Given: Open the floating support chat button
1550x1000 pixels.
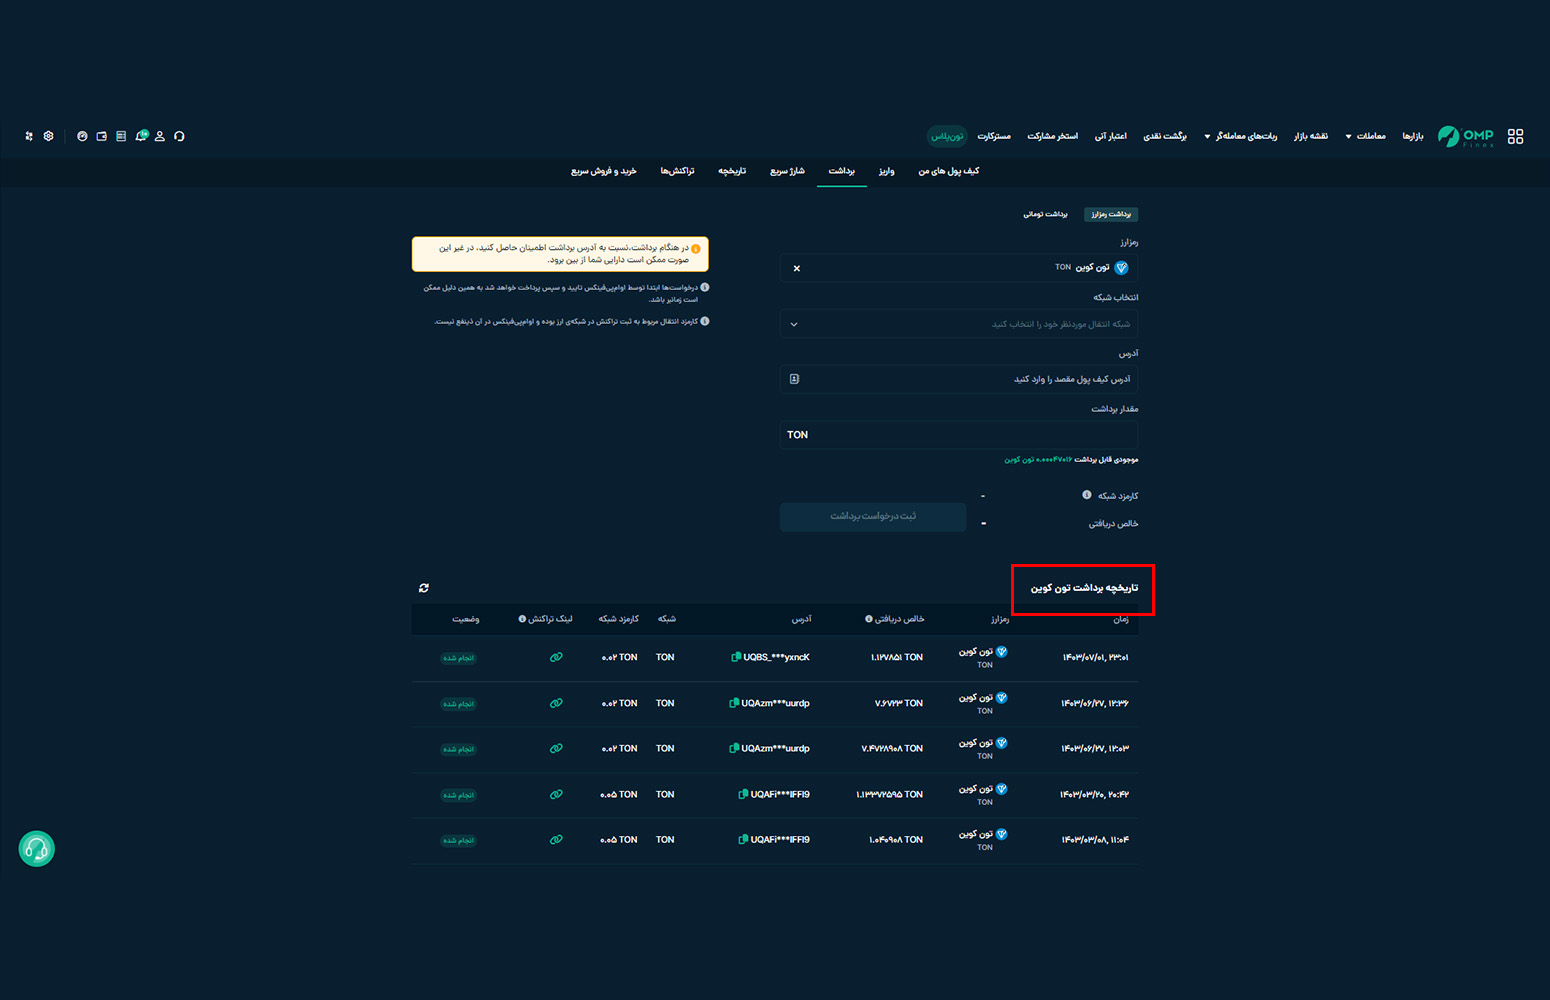Looking at the screenshot, I should point(37,849).
